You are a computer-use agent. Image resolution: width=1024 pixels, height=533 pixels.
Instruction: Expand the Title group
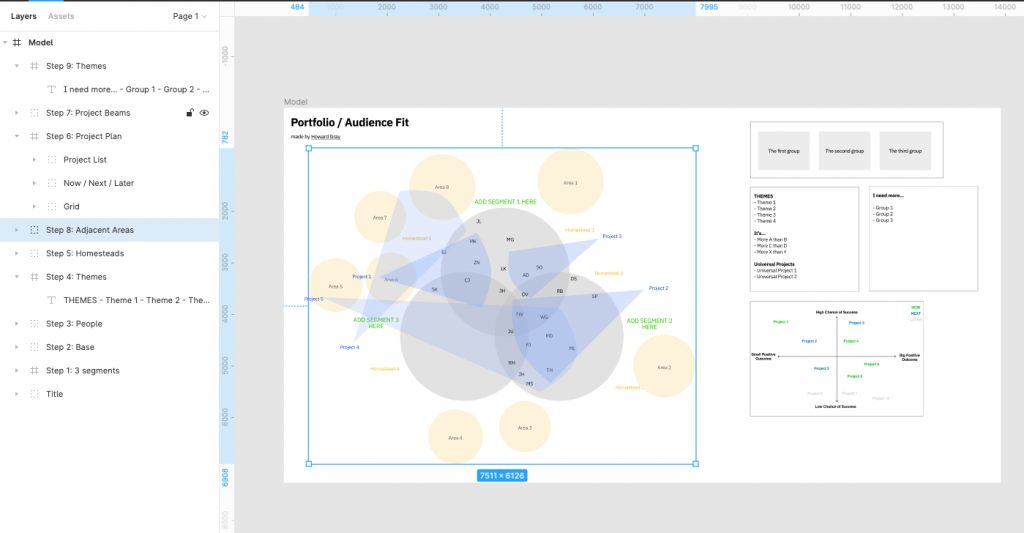(17, 394)
